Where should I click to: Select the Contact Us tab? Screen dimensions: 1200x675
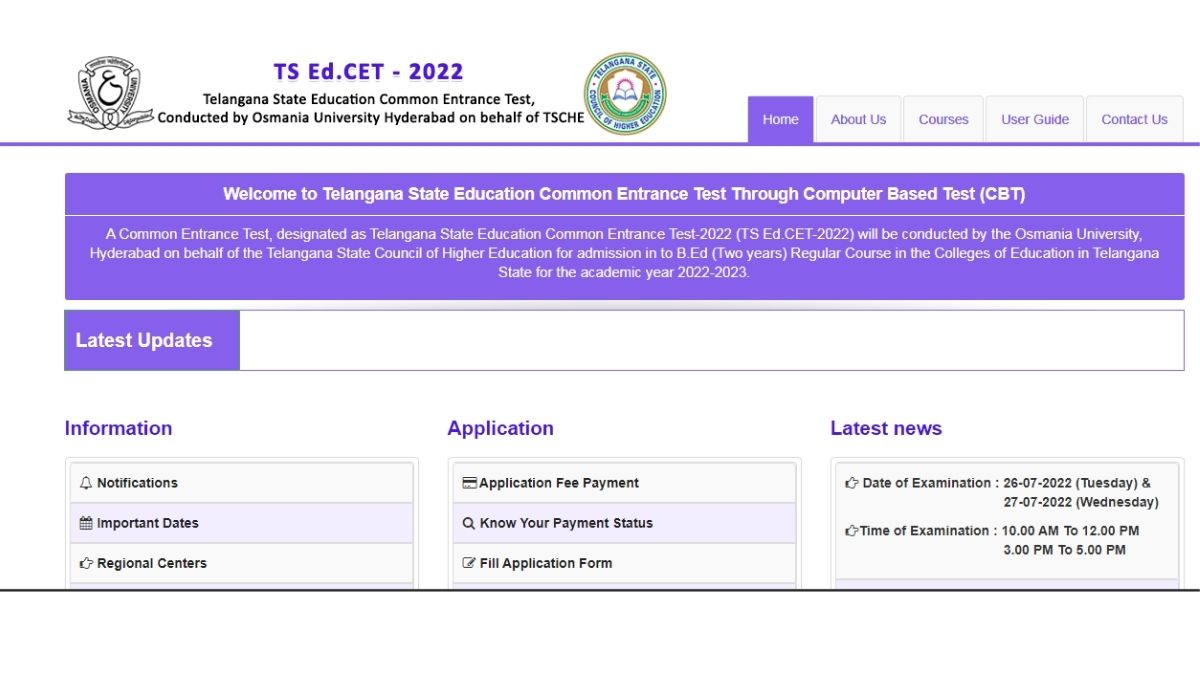pyautogui.click(x=1134, y=119)
